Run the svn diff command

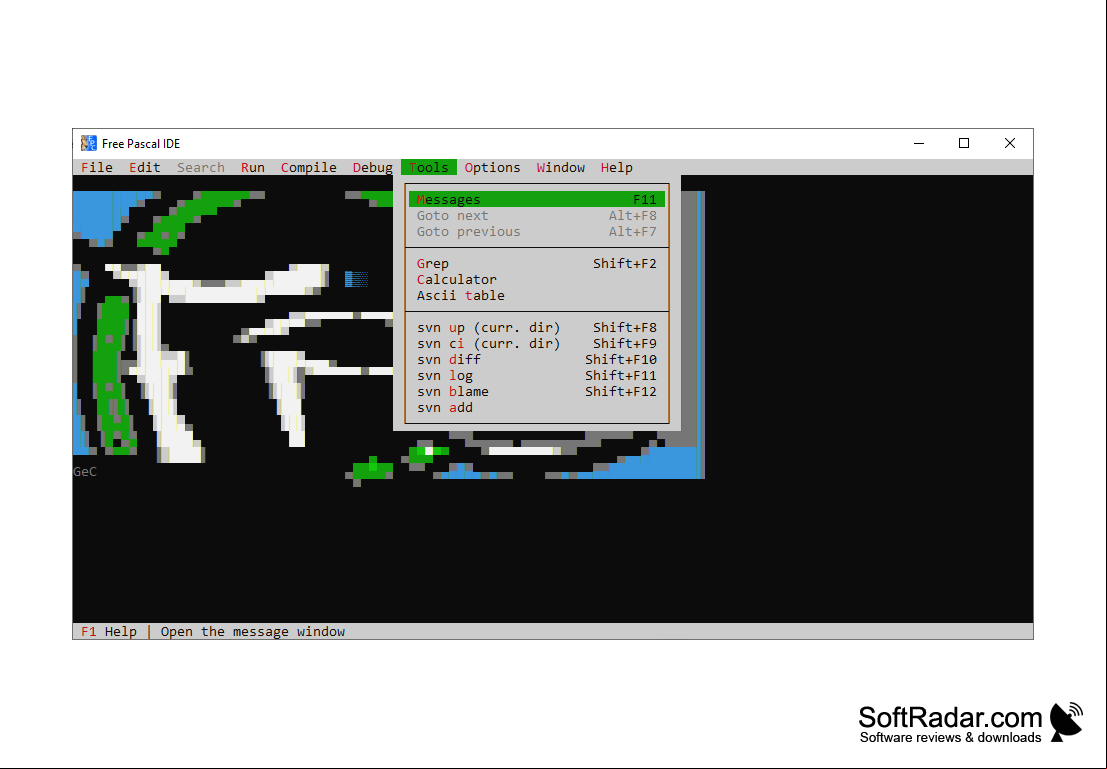coord(537,359)
